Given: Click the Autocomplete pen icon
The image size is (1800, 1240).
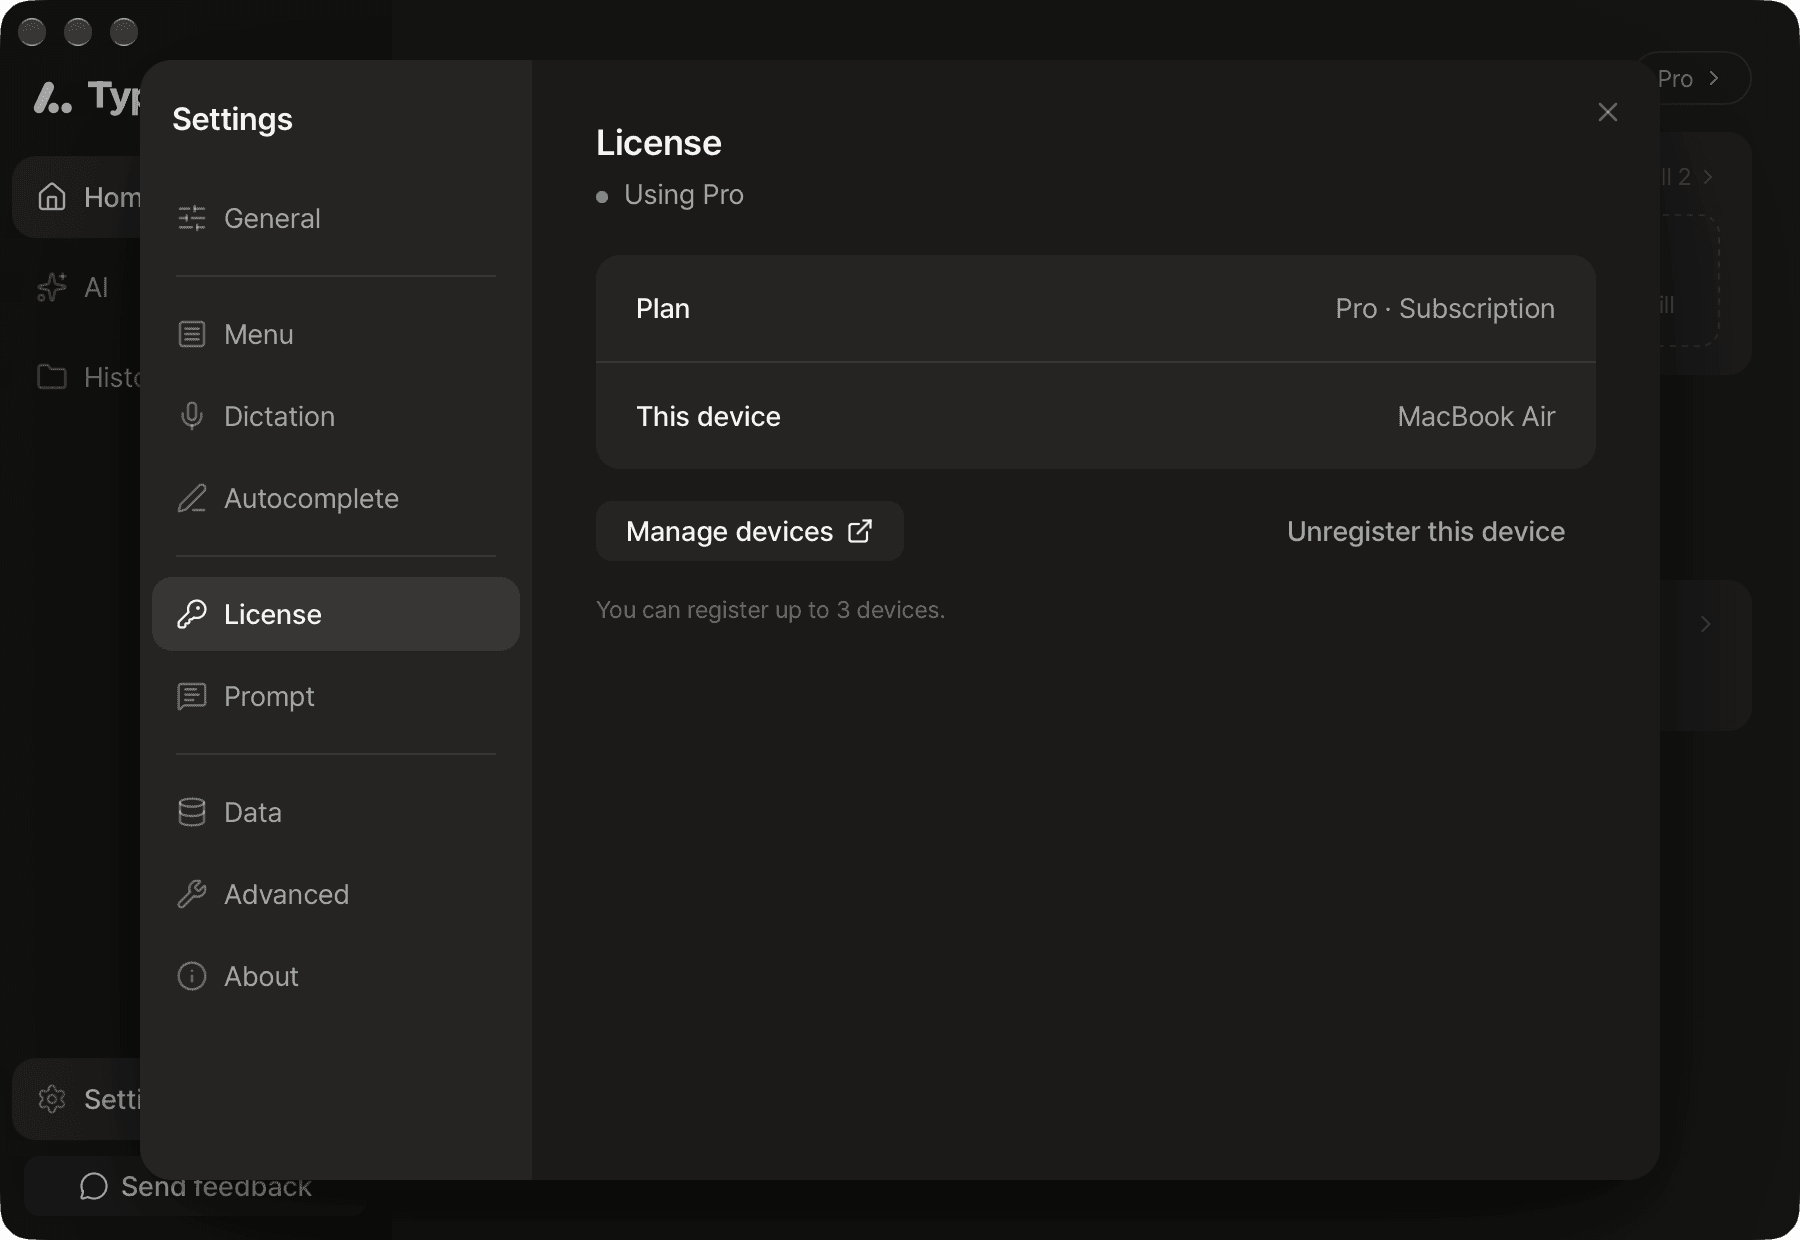Looking at the screenshot, I should [192, 498].
